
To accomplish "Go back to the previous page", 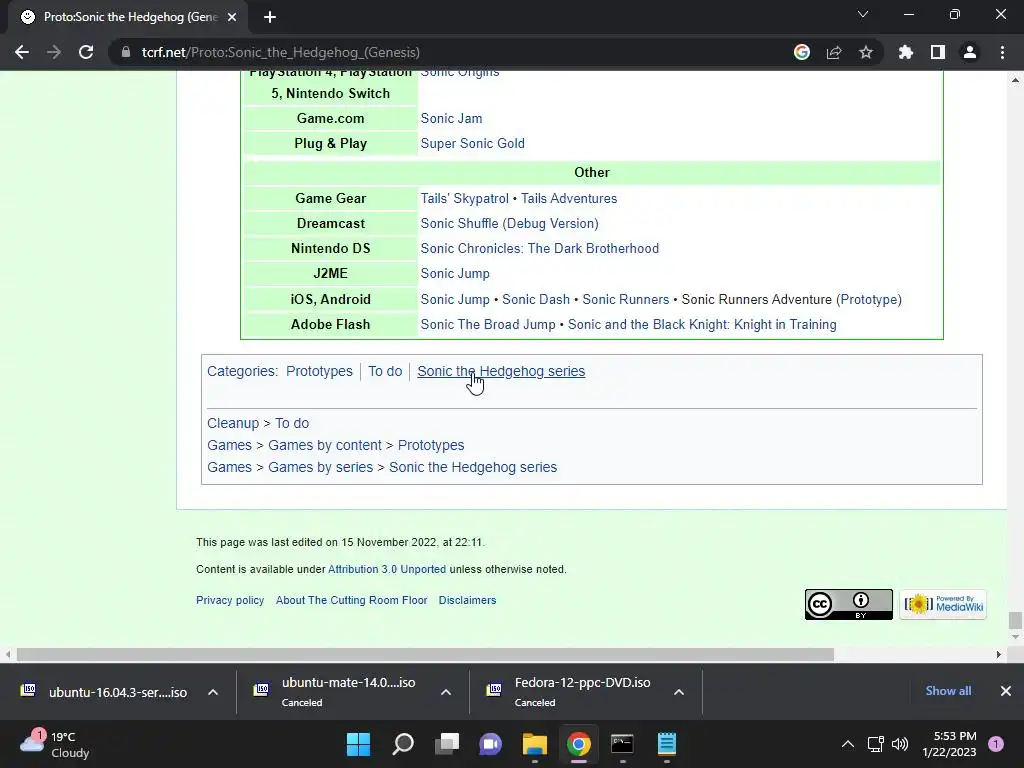I will coord(22,52).
